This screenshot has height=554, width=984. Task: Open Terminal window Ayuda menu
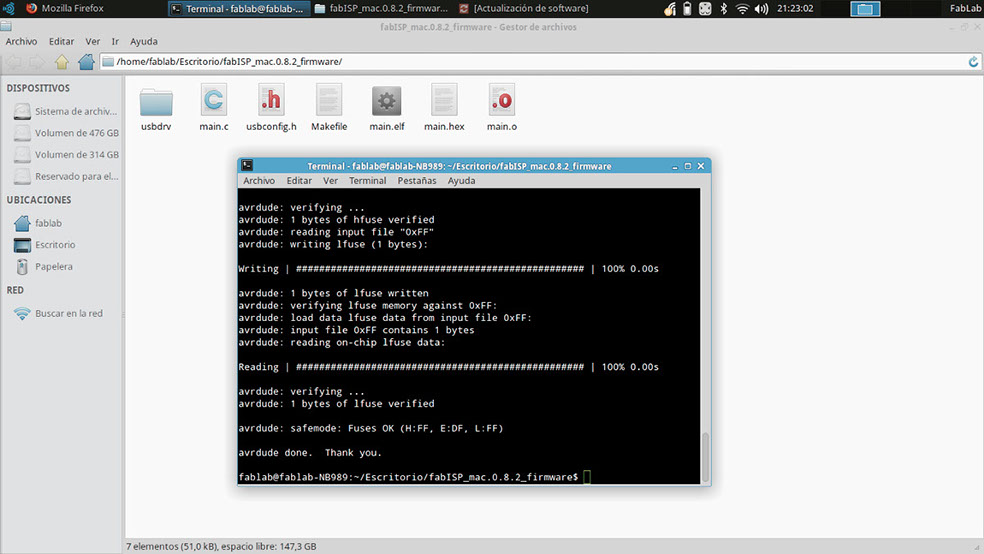click(461, 181)
